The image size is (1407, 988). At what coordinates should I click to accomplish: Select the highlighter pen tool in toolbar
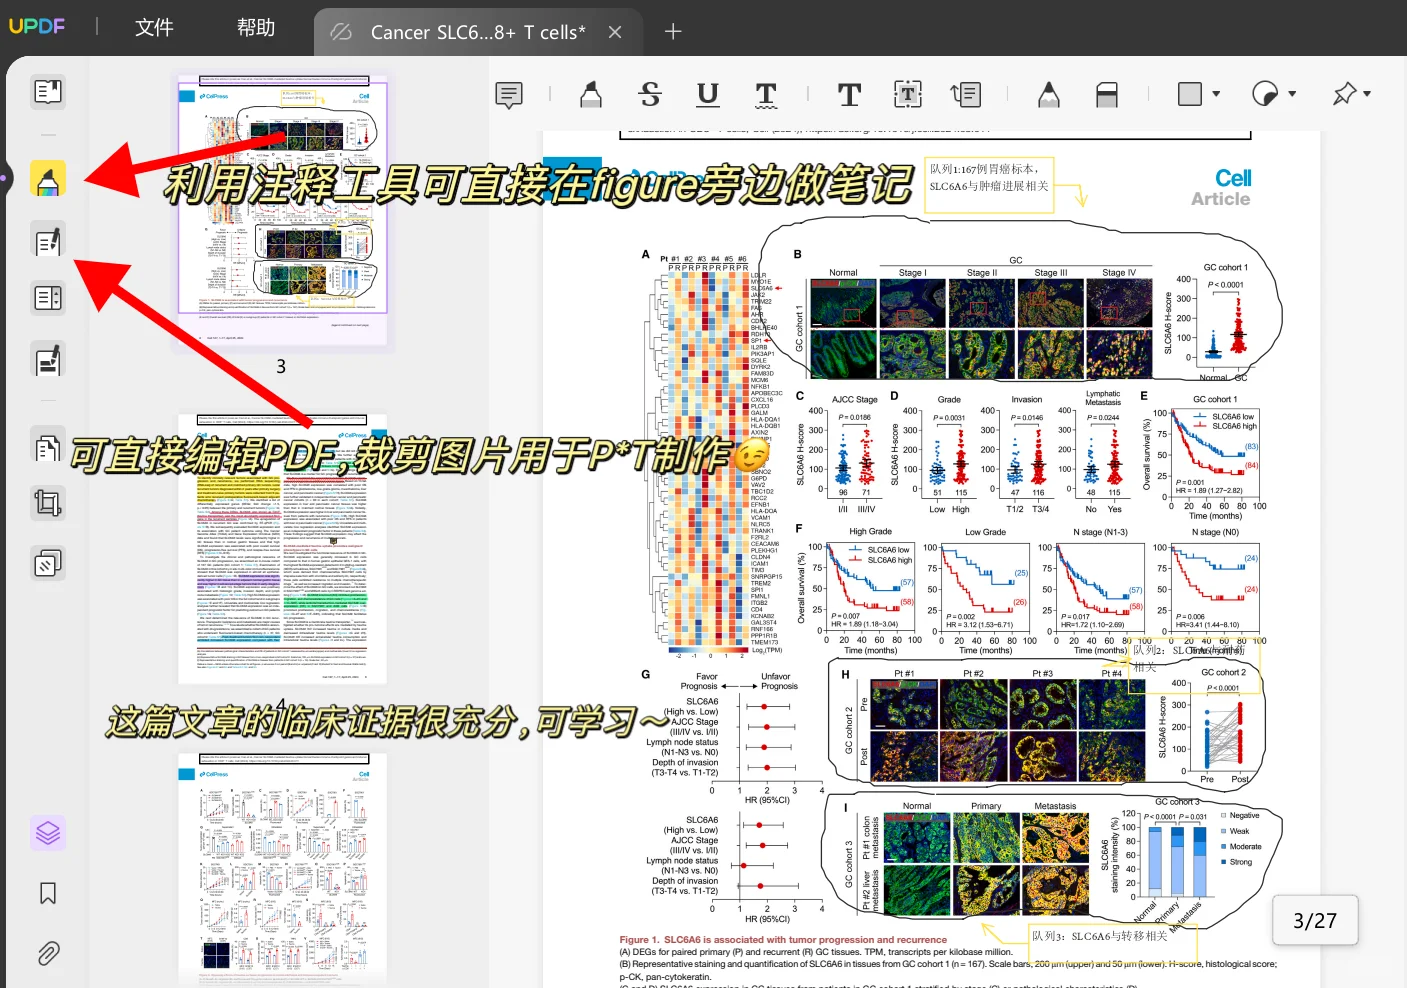591,95
